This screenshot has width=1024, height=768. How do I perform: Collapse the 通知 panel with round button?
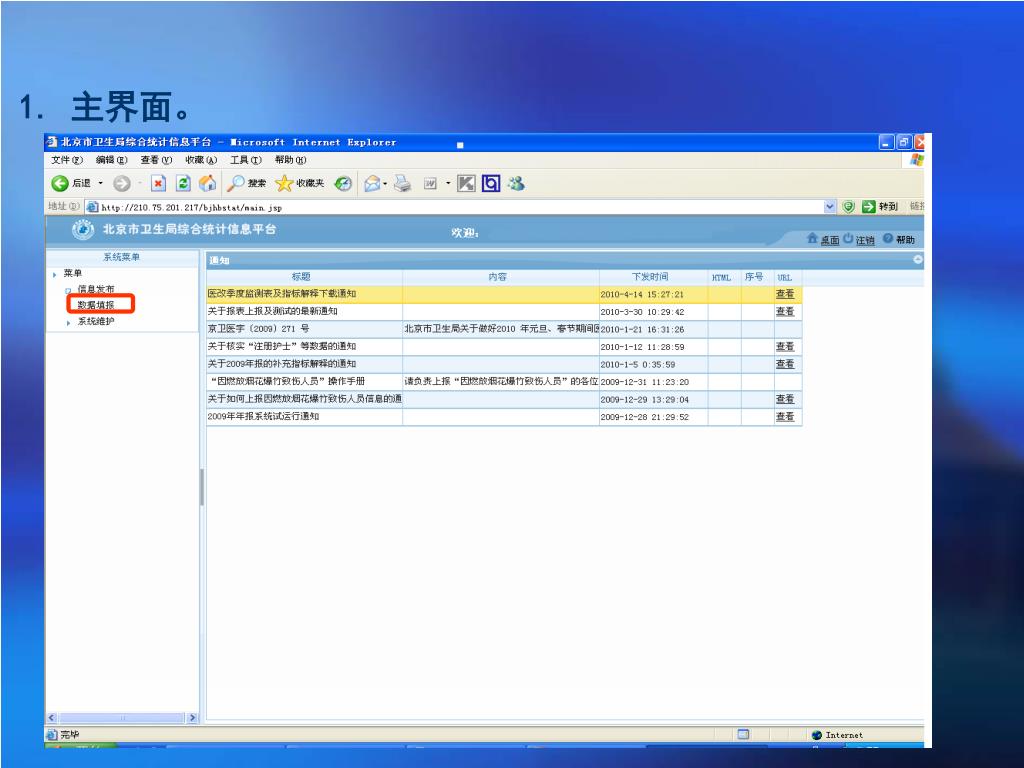click(x=918, y=260)
